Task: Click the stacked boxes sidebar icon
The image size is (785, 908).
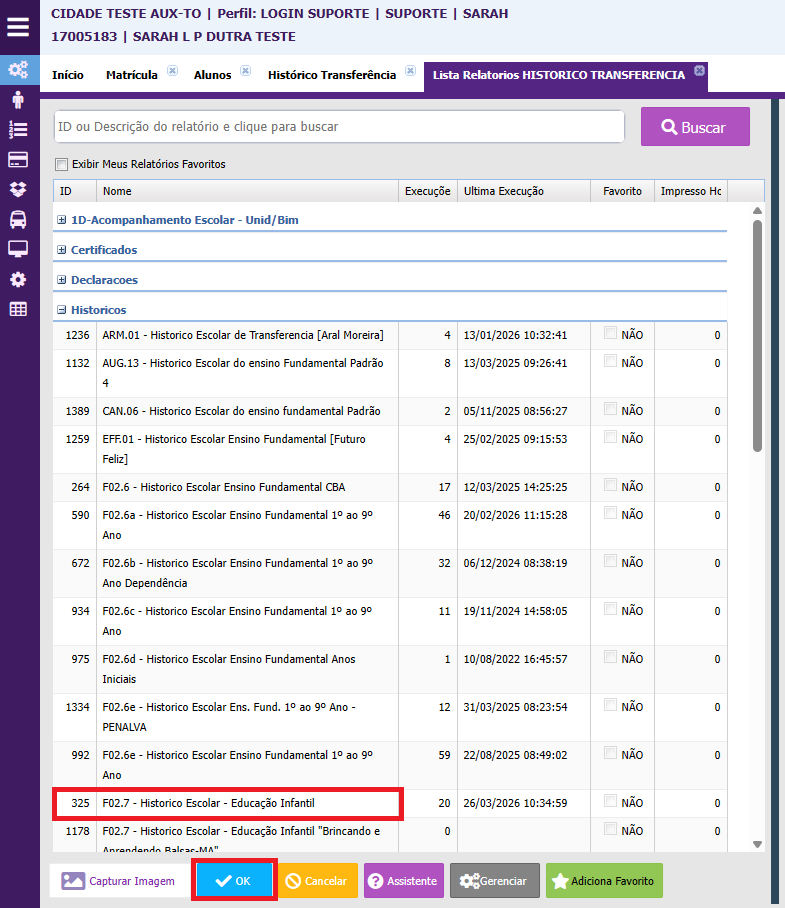Action: point(18,189)
